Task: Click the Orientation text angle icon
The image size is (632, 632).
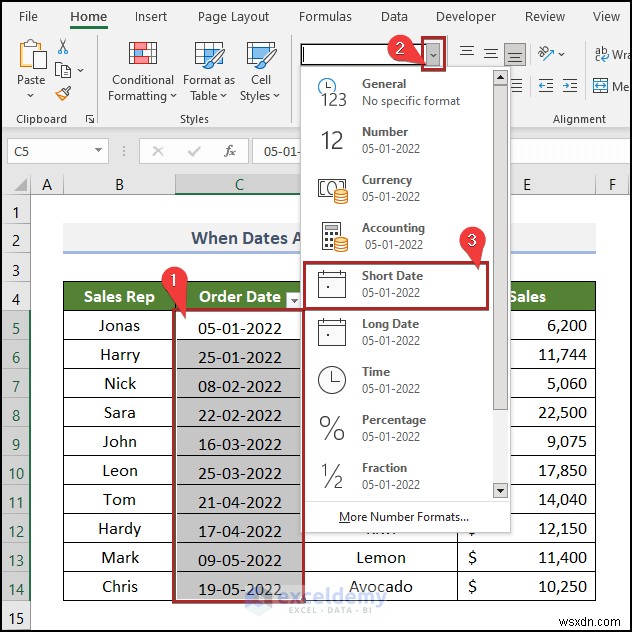Action: click(x=546, y=53)
